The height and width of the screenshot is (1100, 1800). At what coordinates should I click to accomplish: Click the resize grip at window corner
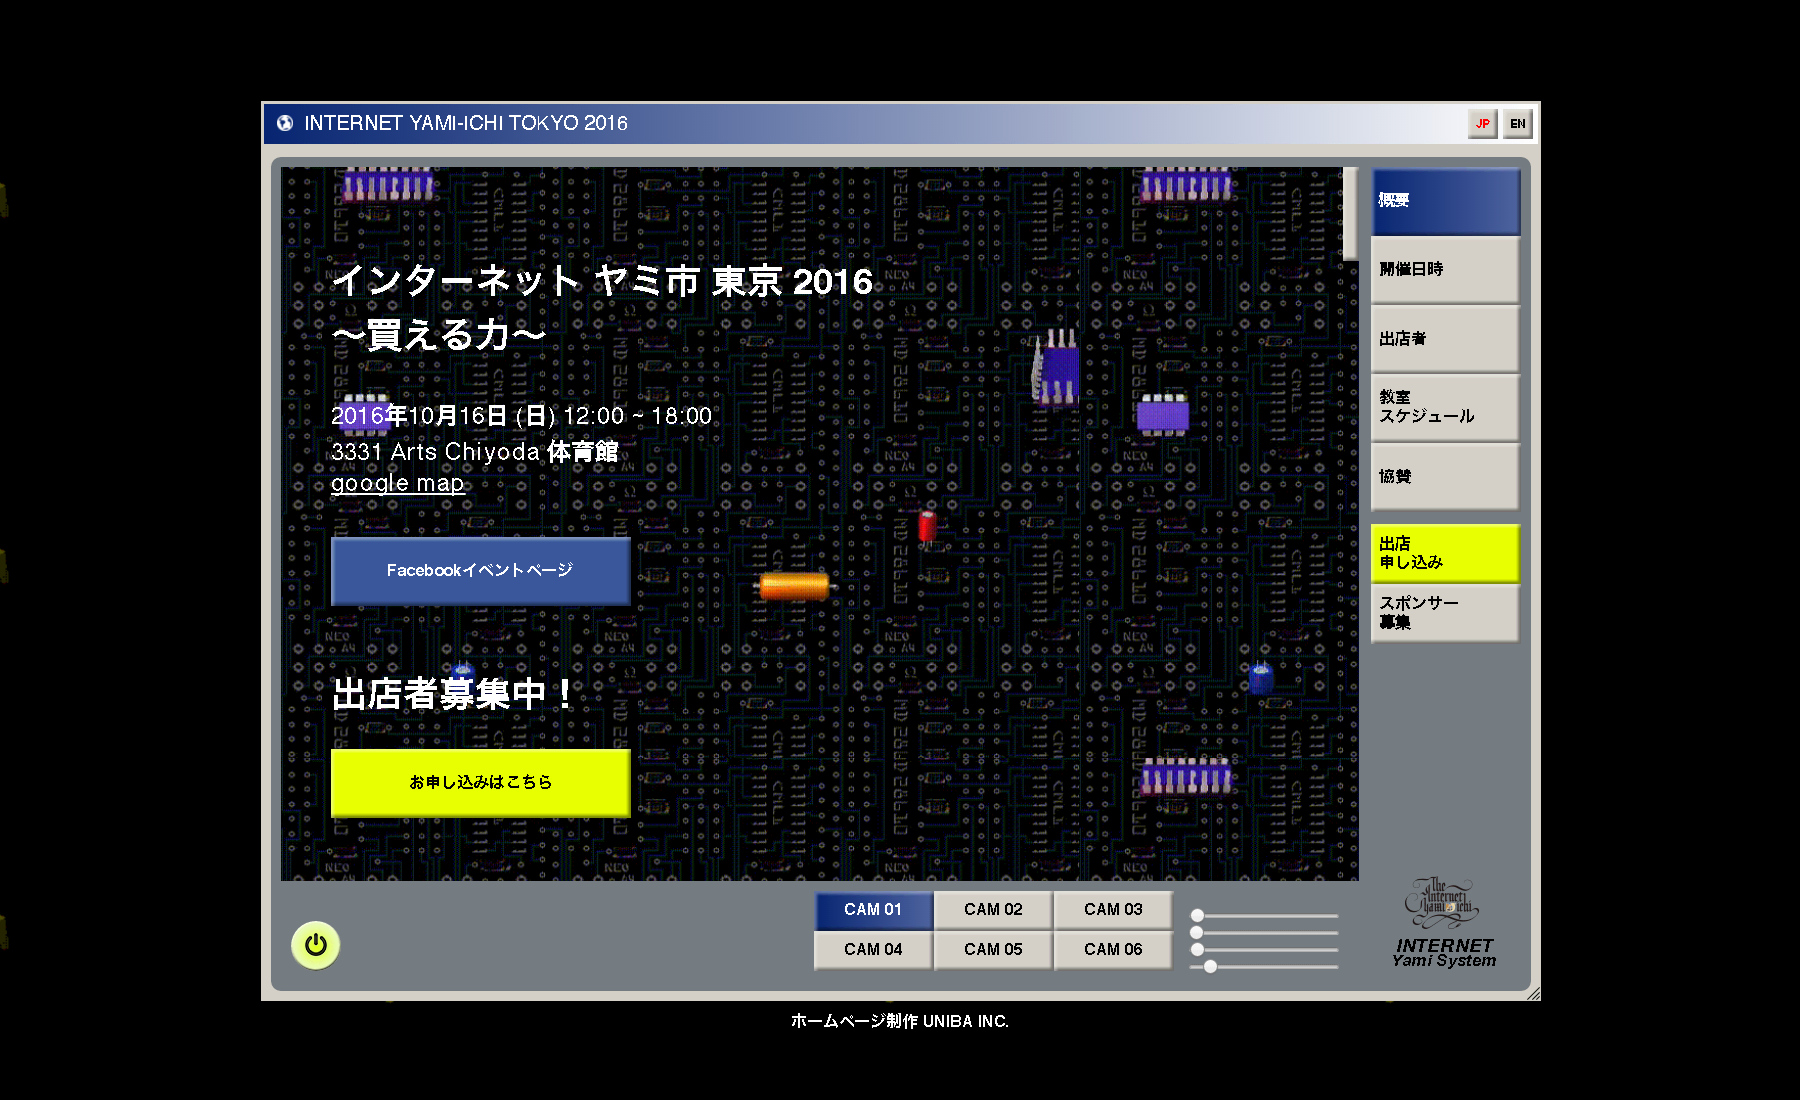1533,993
